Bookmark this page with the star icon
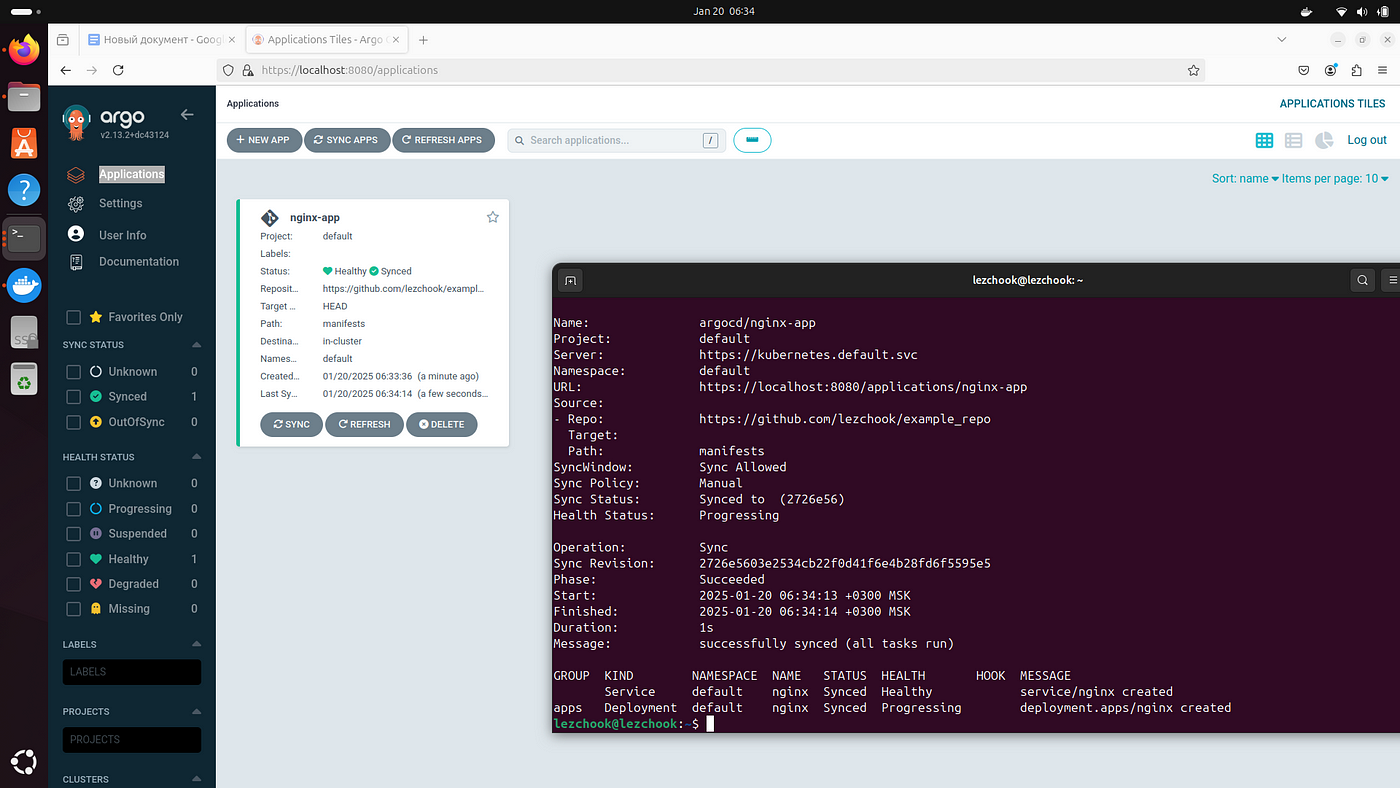 (1193, 70)
